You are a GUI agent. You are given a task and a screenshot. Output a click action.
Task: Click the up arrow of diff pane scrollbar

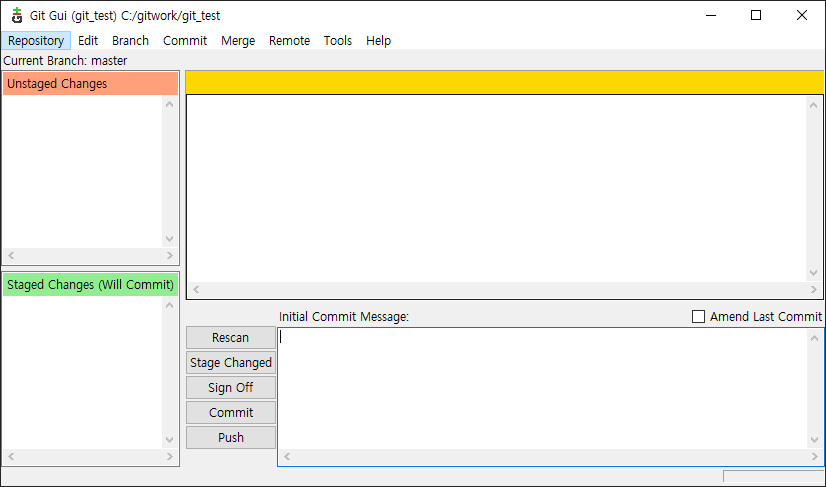[814, 105]
